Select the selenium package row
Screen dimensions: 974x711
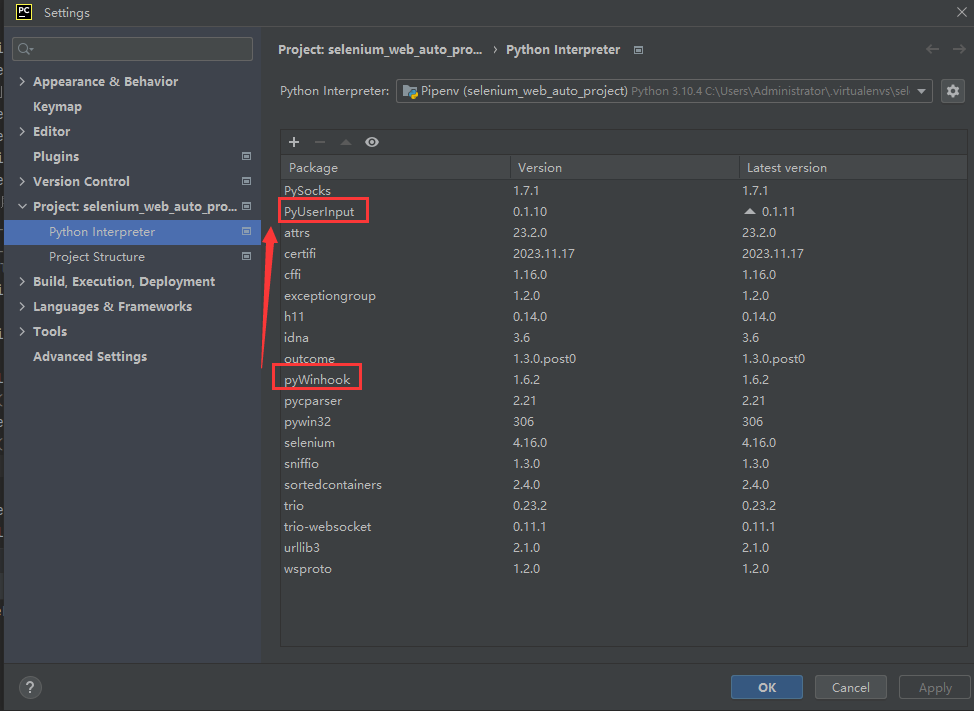[x=310, y=443]
